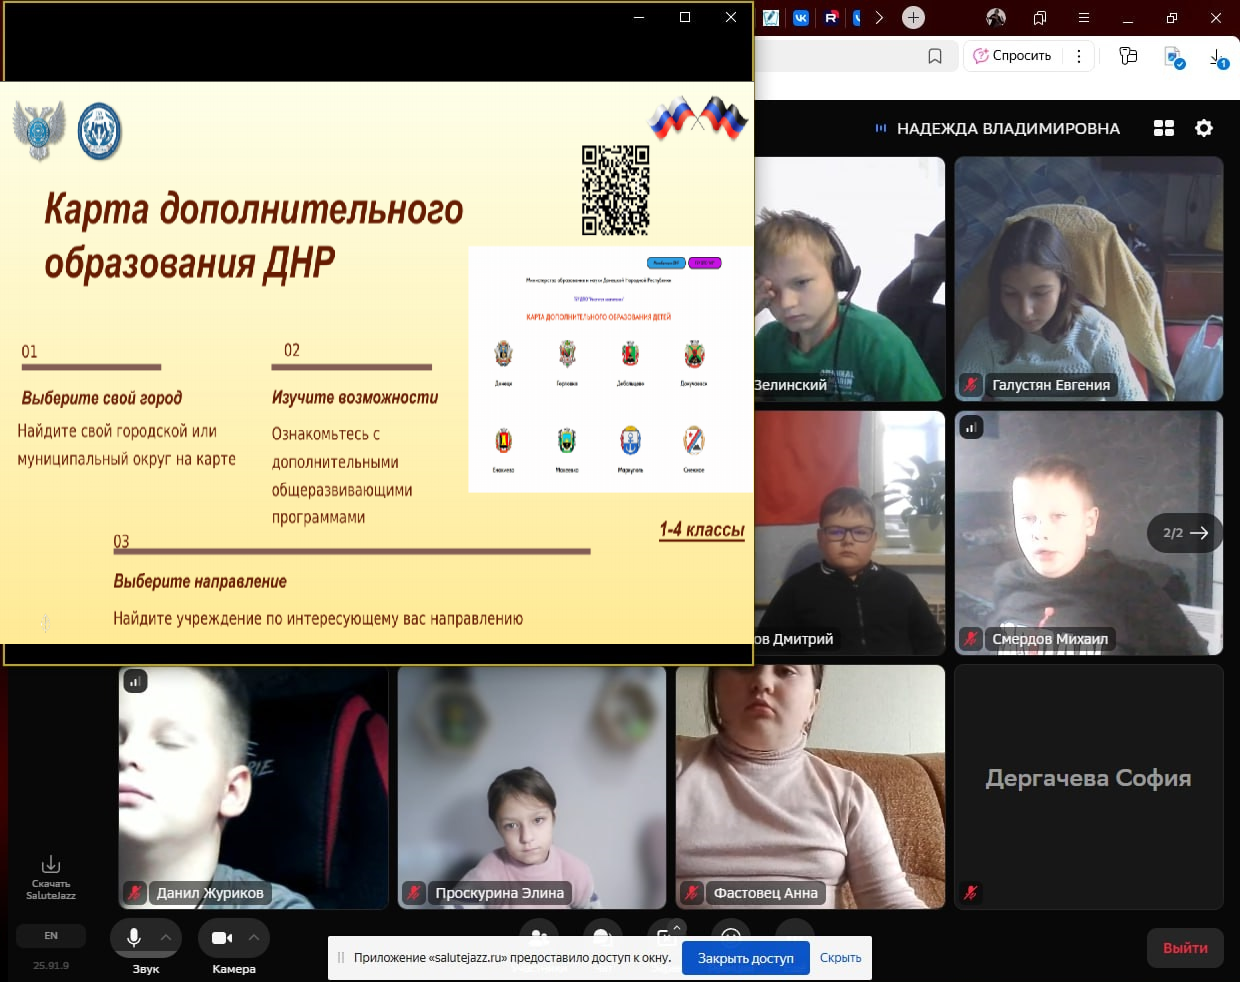Toggle the Камера video button

tap(222, 938)
